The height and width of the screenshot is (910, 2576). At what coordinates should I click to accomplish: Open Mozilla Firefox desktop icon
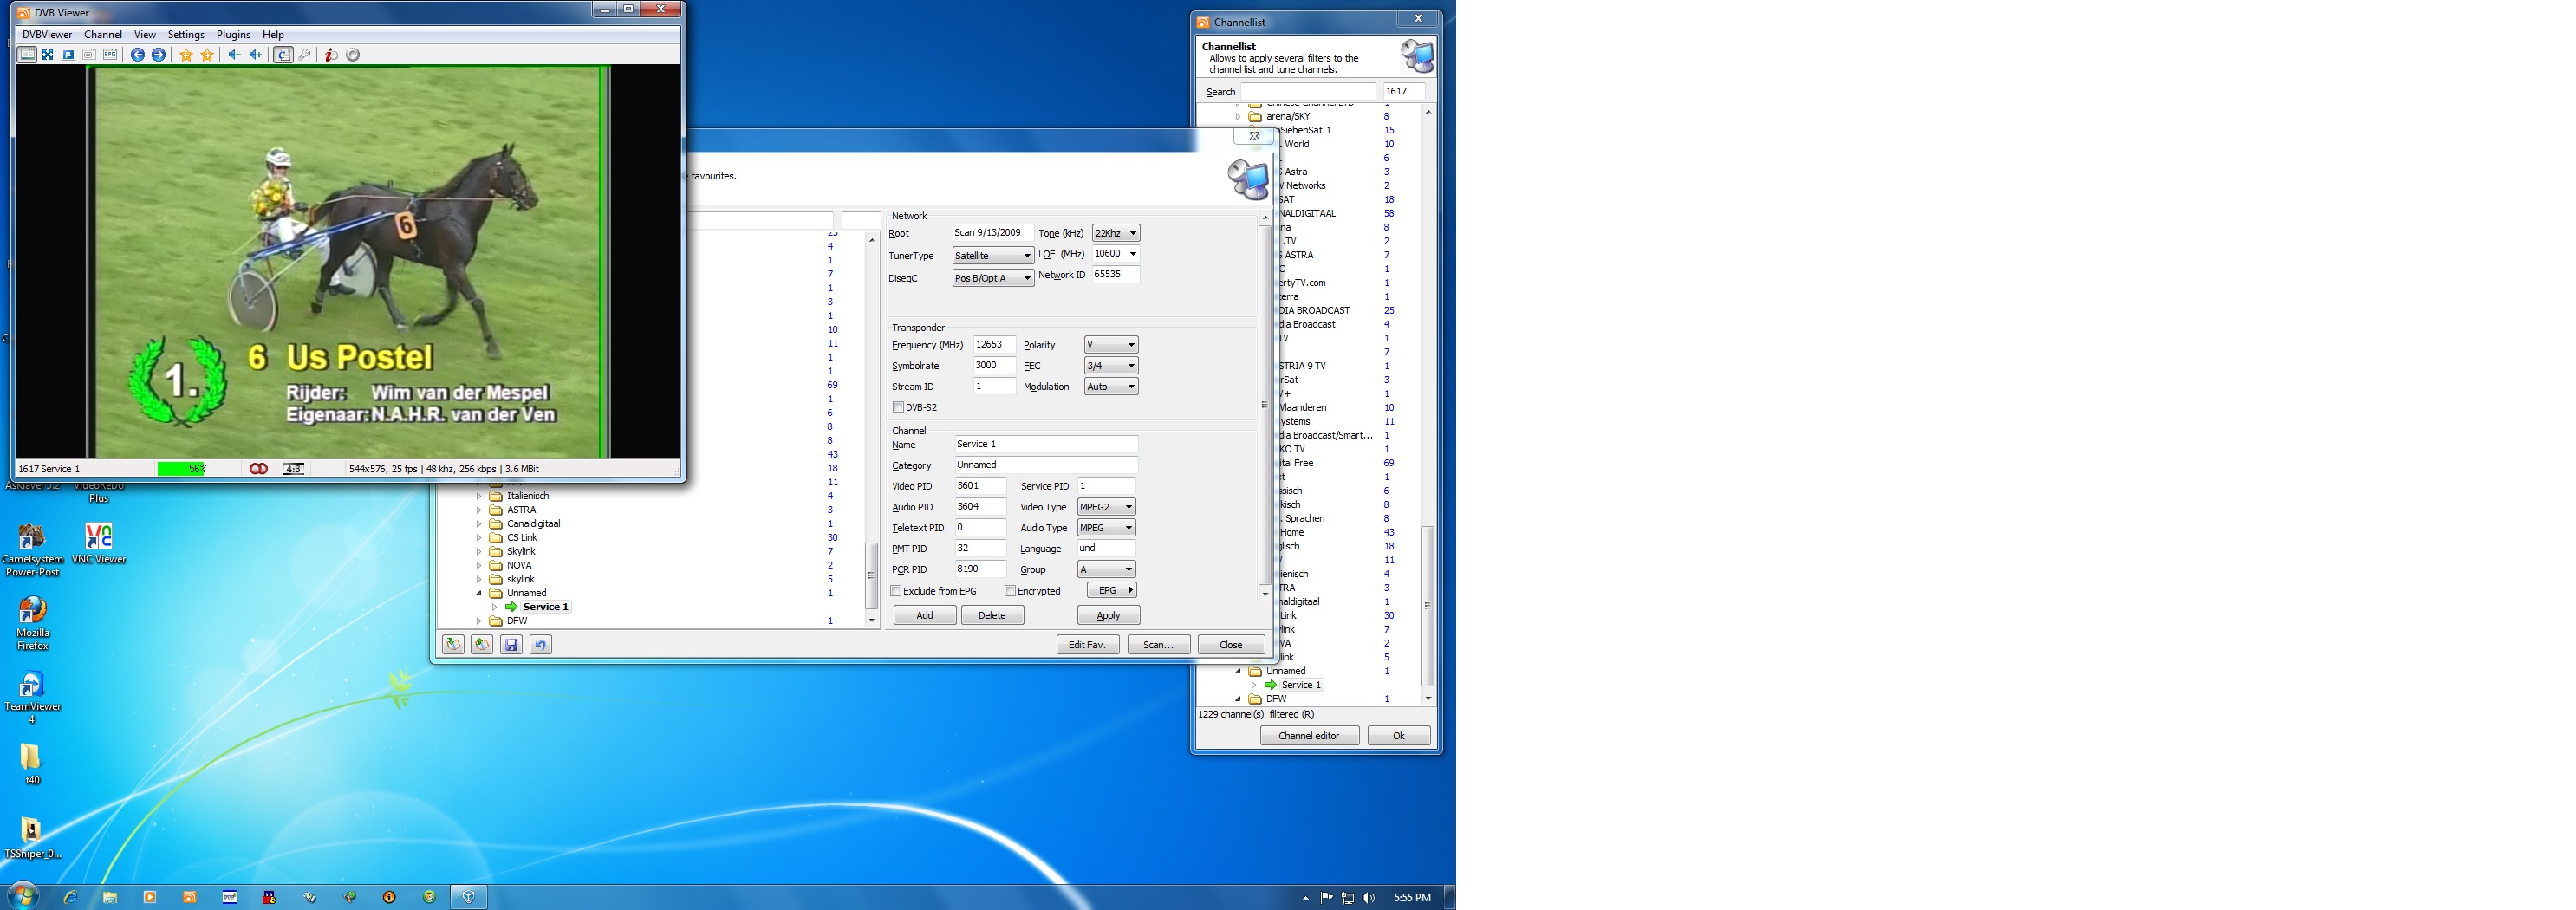(32, 622)
